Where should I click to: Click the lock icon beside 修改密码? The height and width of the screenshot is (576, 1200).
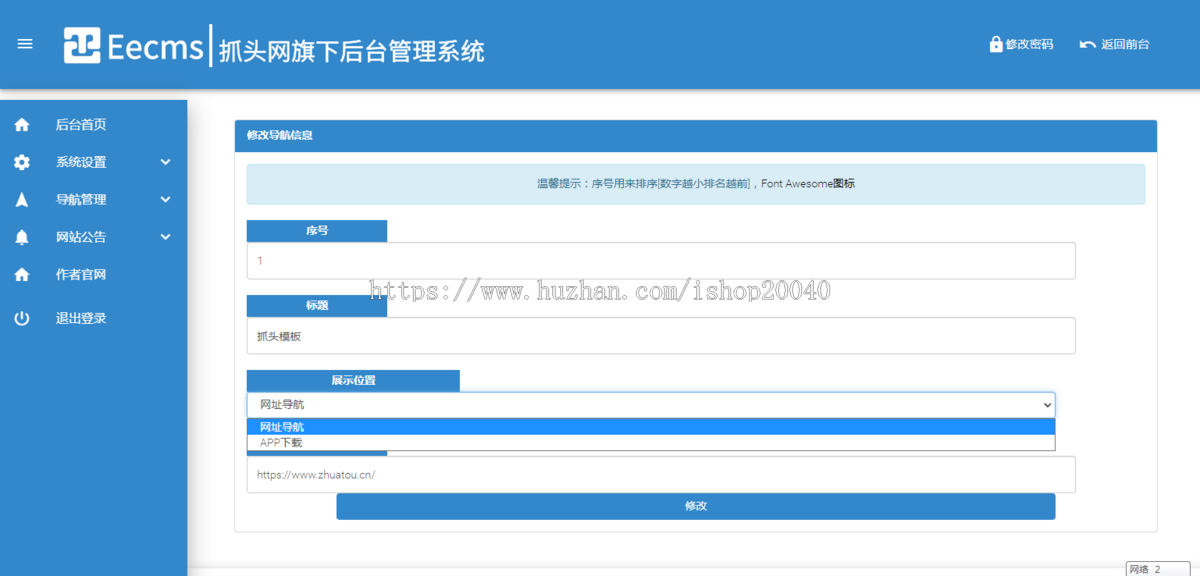(996, 44)
